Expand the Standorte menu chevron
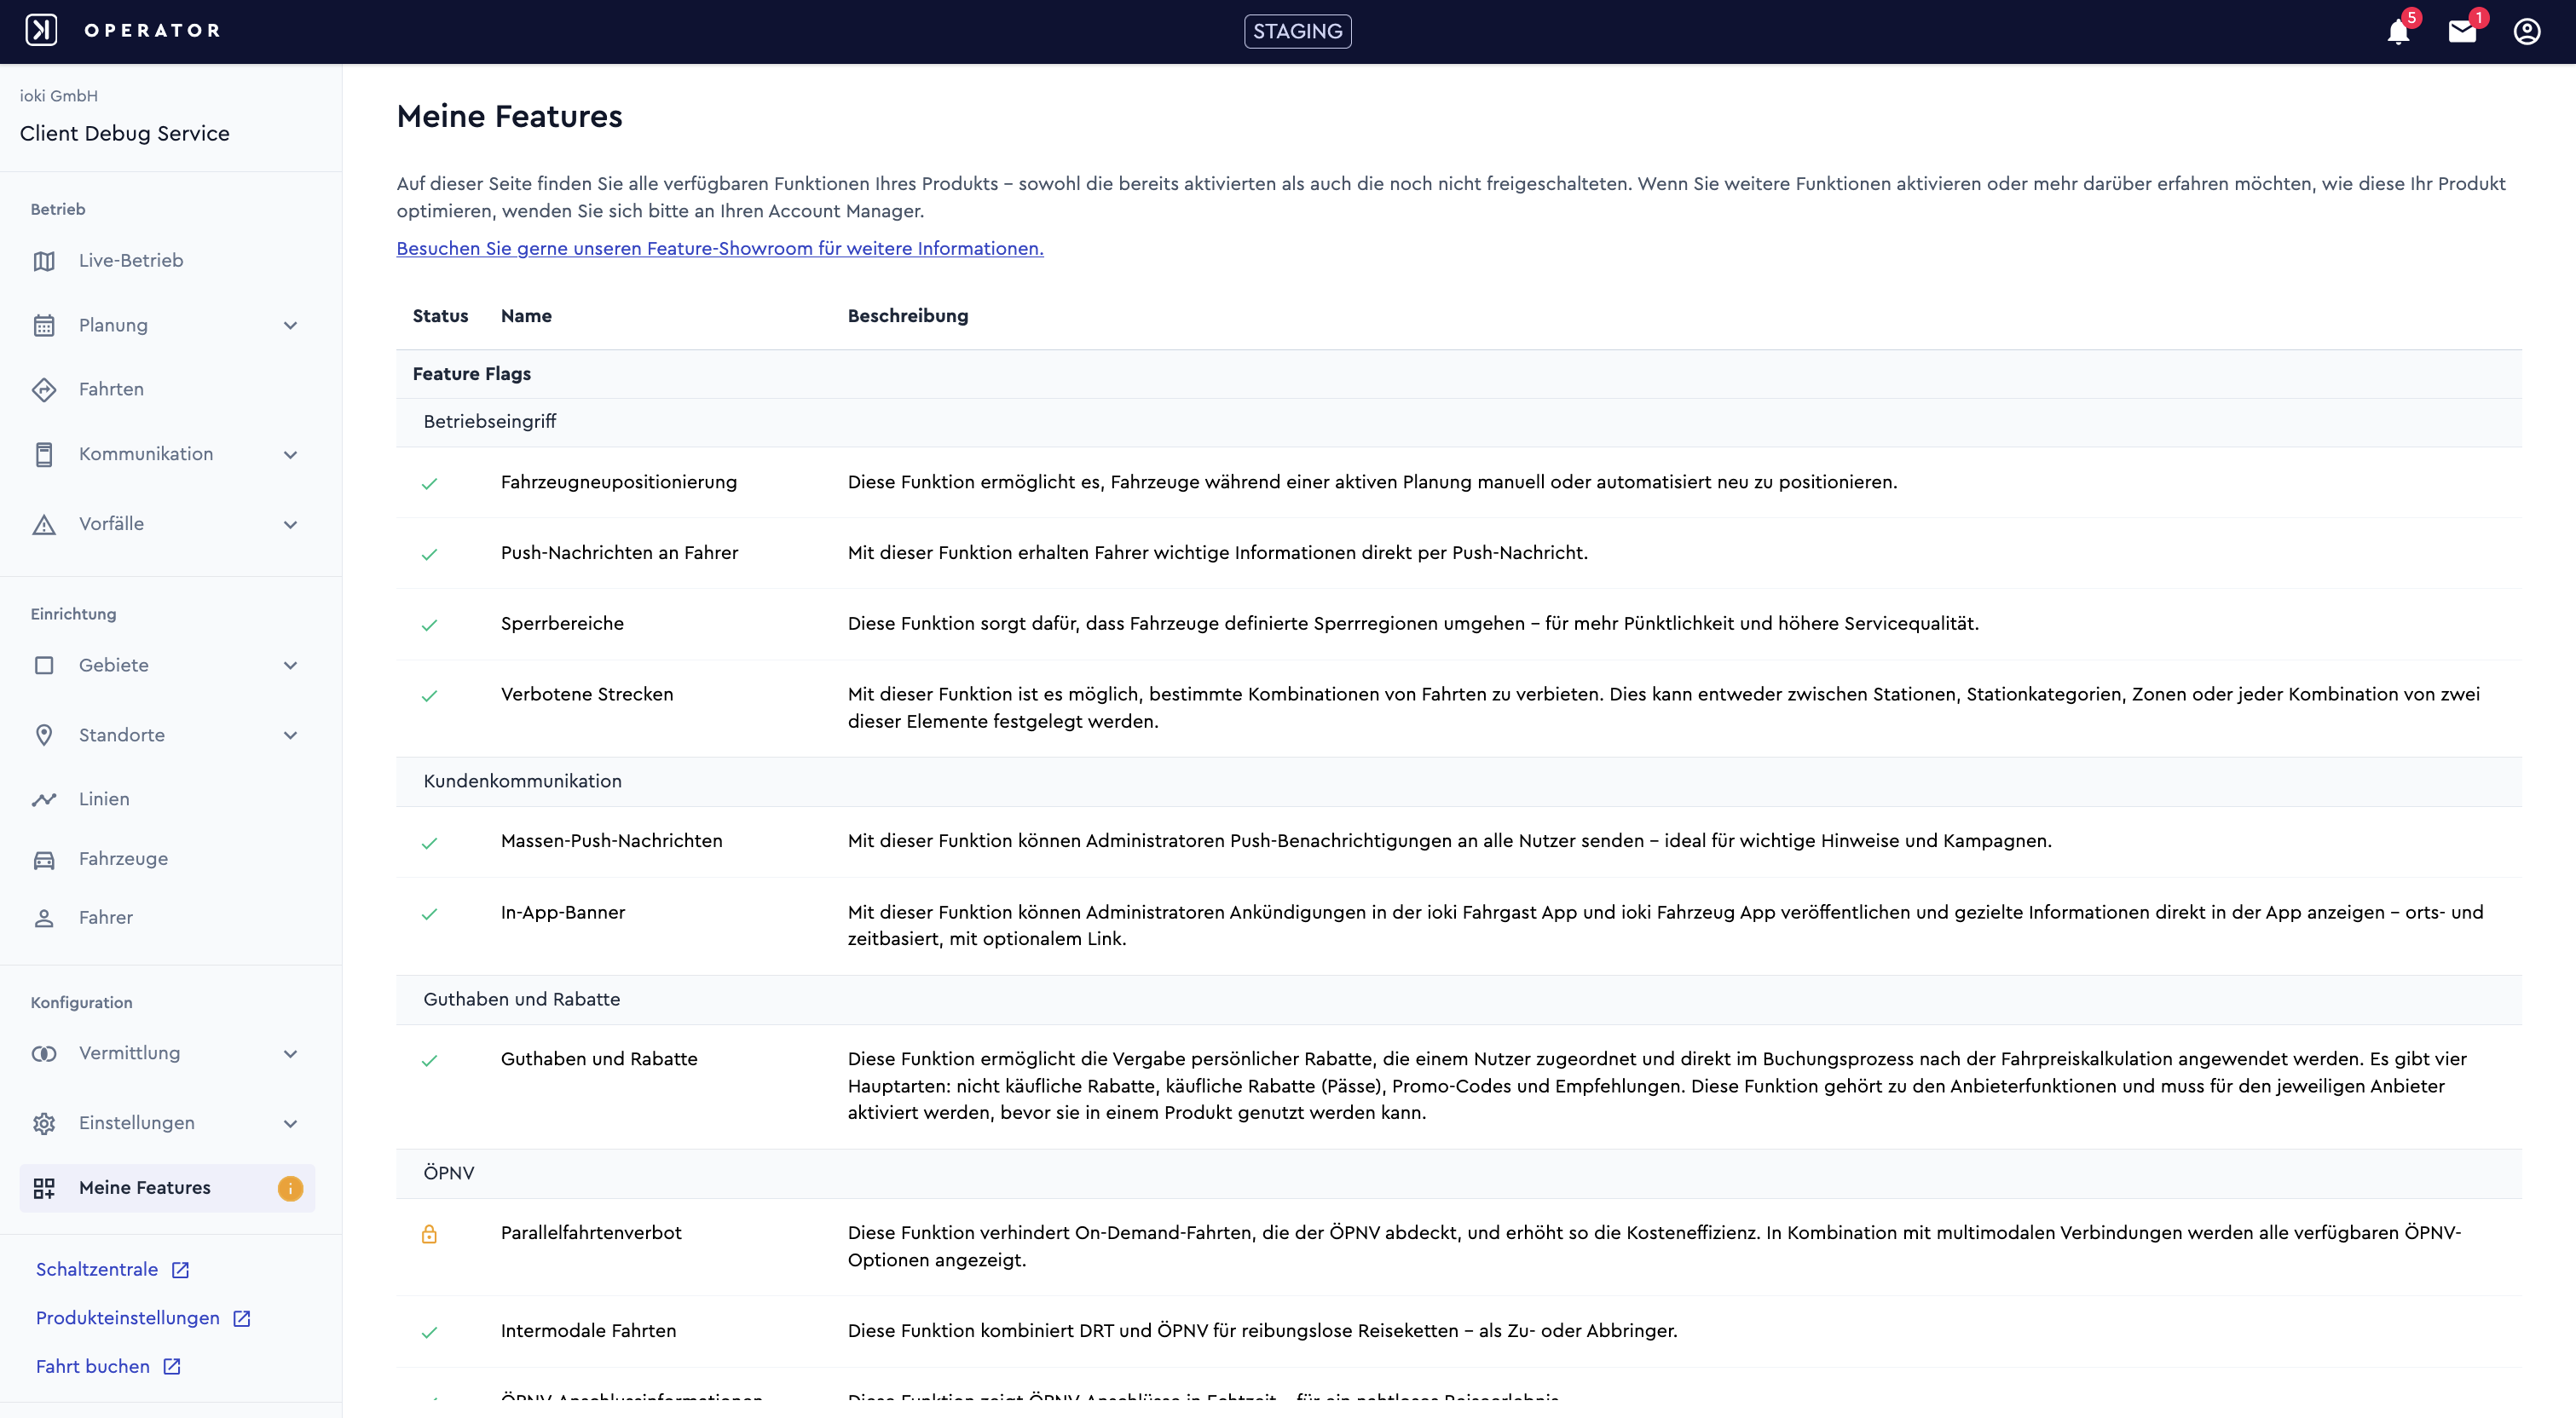Viewport: 2576px width, 1418px height. tap(290, 736)
